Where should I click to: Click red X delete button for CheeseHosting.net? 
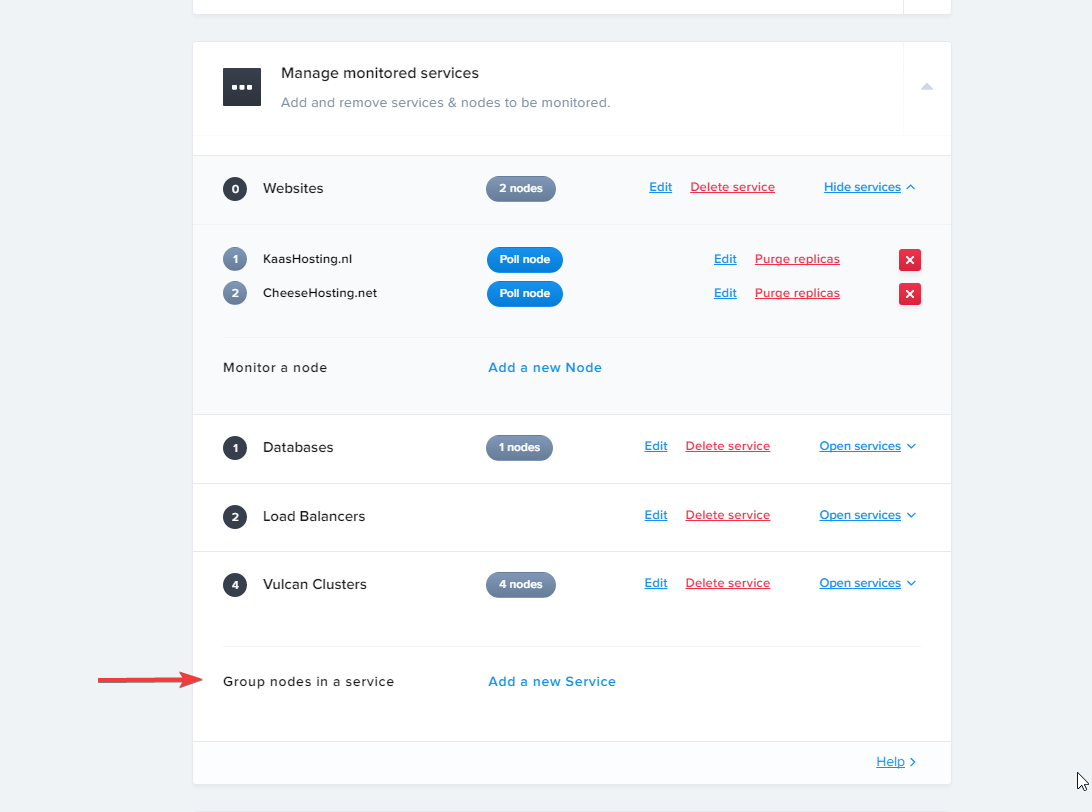(909, 294)
